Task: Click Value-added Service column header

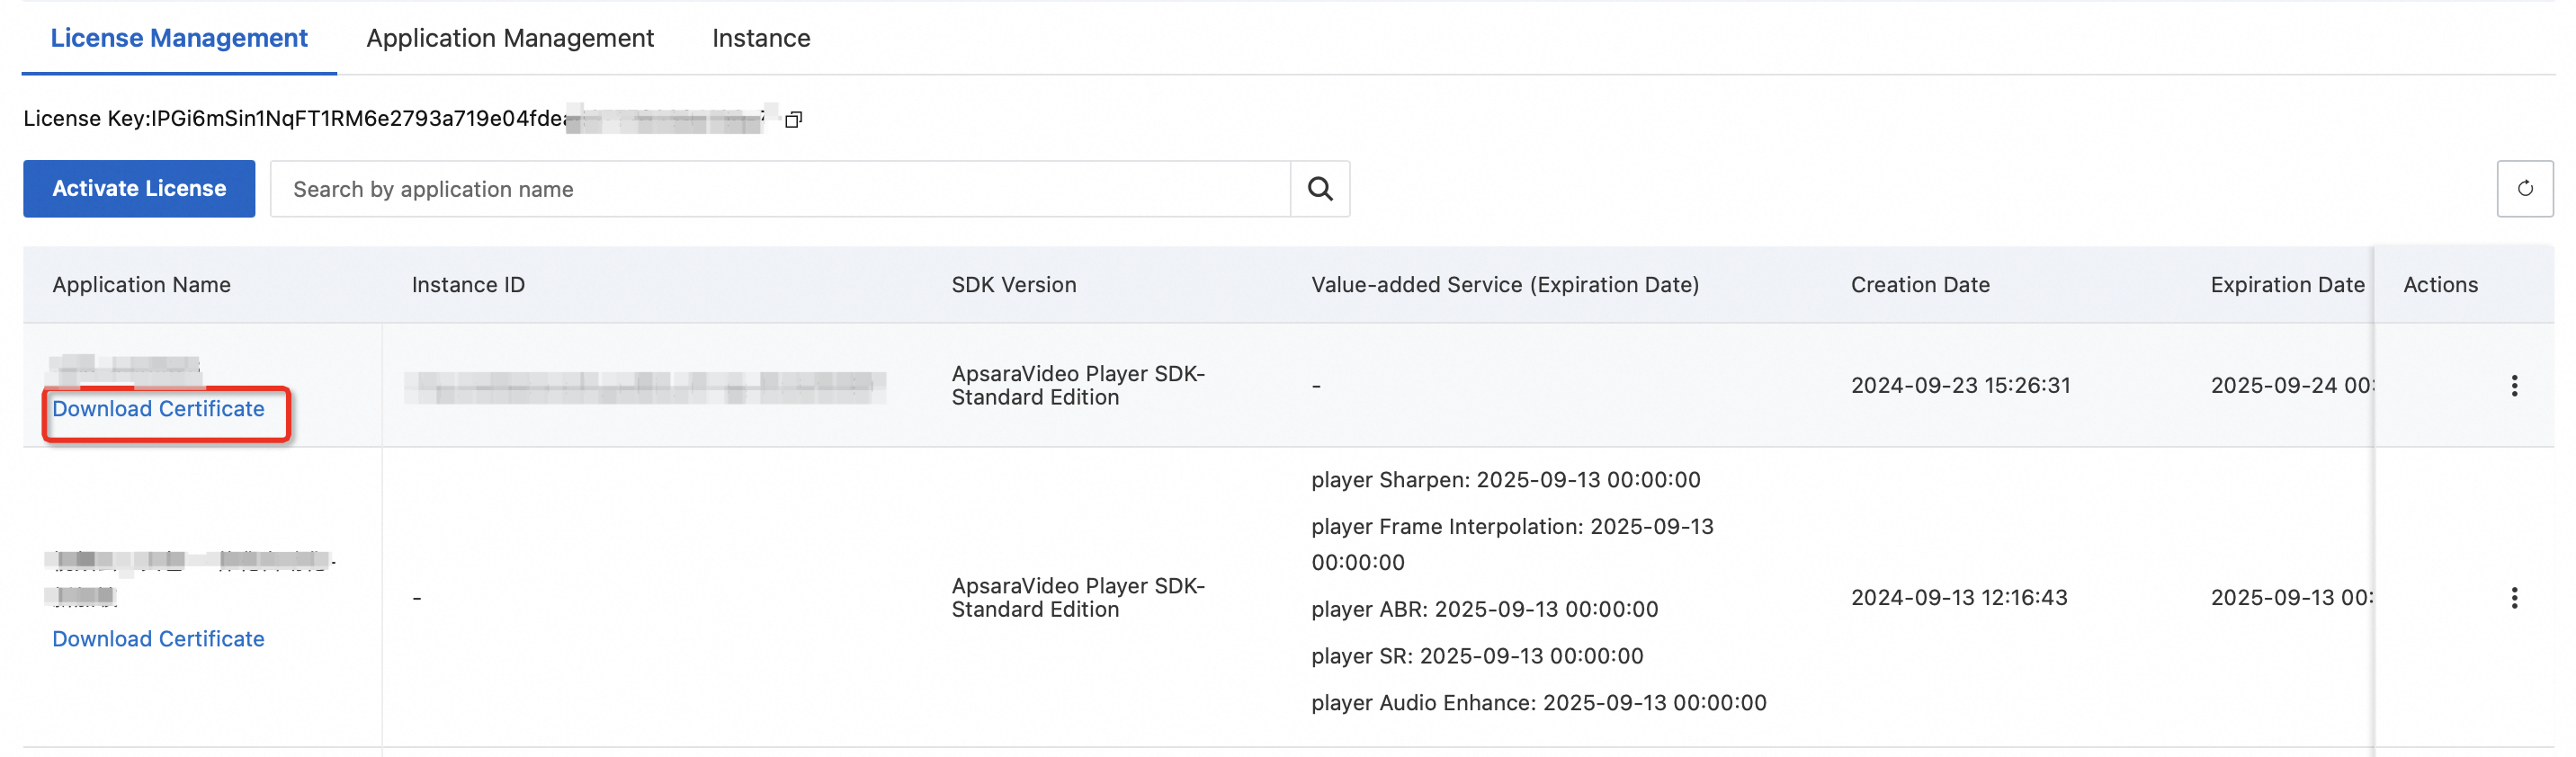Action: pyautogui.click(x=1505, y=285)
